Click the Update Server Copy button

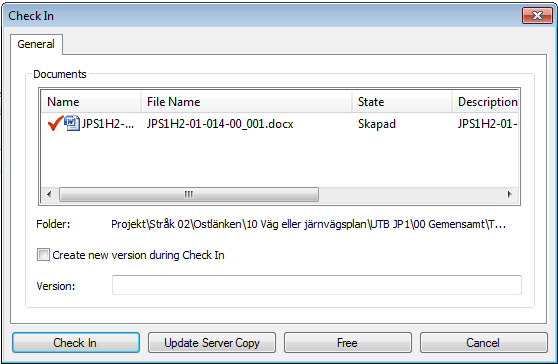pyautogui.click(x=212, y=343)
